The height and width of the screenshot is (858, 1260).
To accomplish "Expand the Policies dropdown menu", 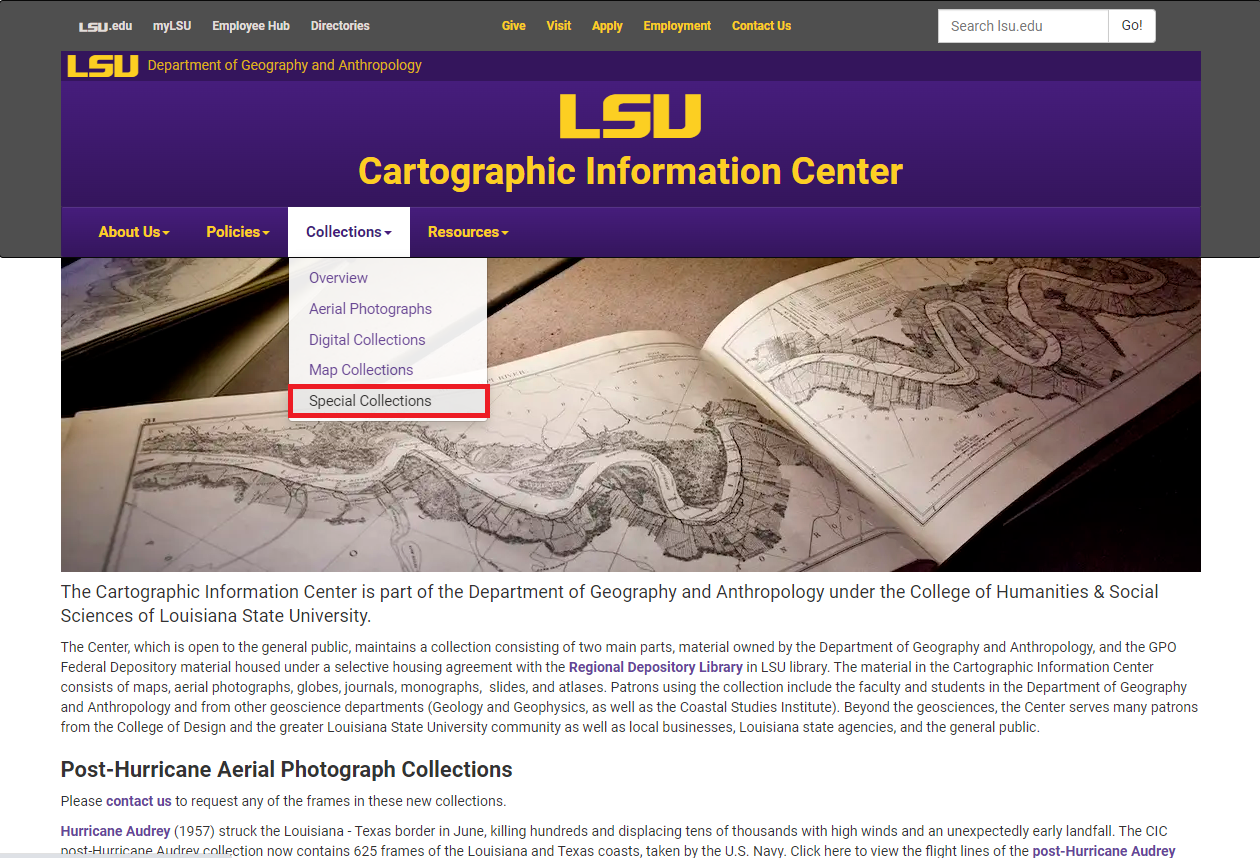I will (238, 232).
